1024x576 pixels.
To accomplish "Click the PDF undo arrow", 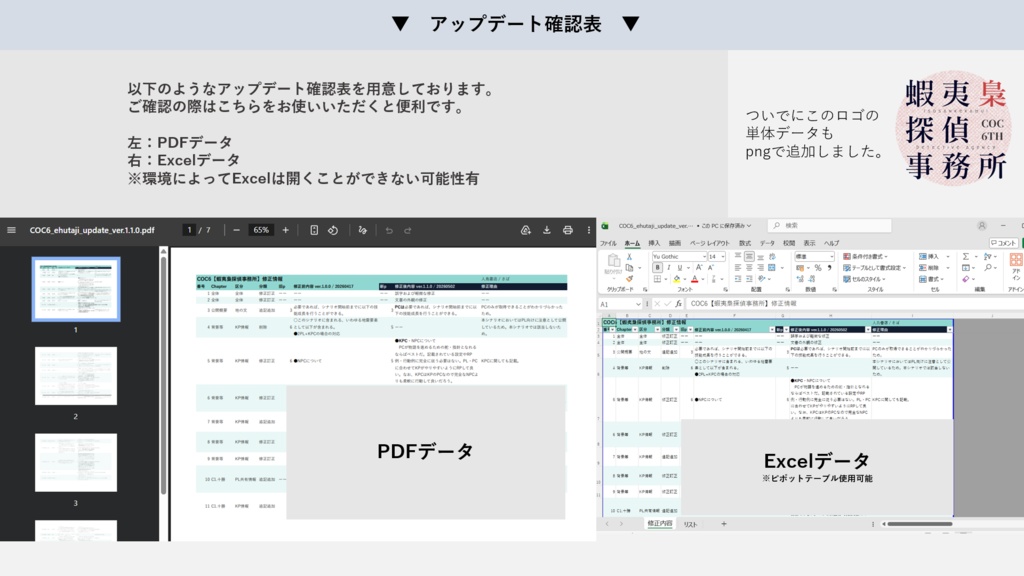I will [x=389, y=230].
